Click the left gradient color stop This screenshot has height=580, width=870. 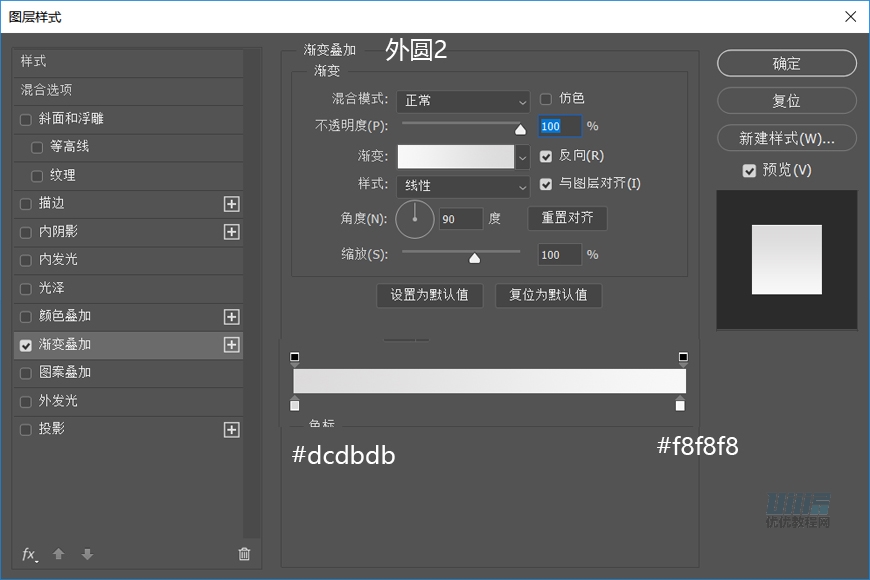point(294,405)
